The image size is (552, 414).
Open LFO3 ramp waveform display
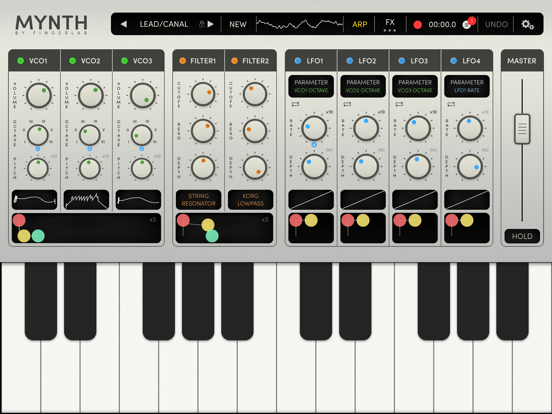coord(415,200)
